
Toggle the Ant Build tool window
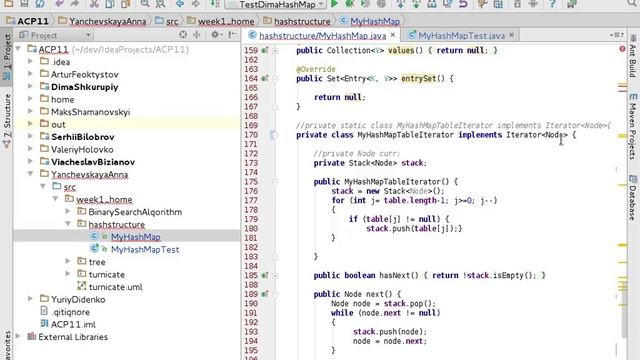(633, 56)
